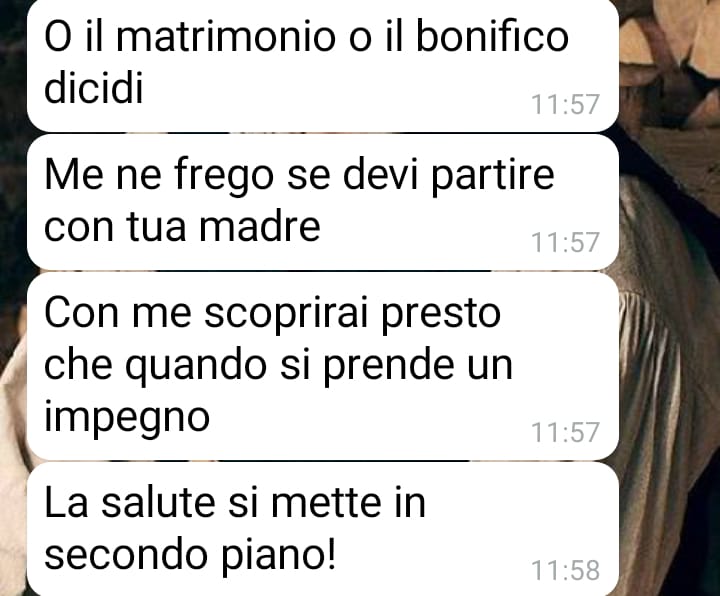Viewport: 720px width, 596px height.
Task: Select the "Con me scoprirai presto" message bubble
Action: point(323,366)
